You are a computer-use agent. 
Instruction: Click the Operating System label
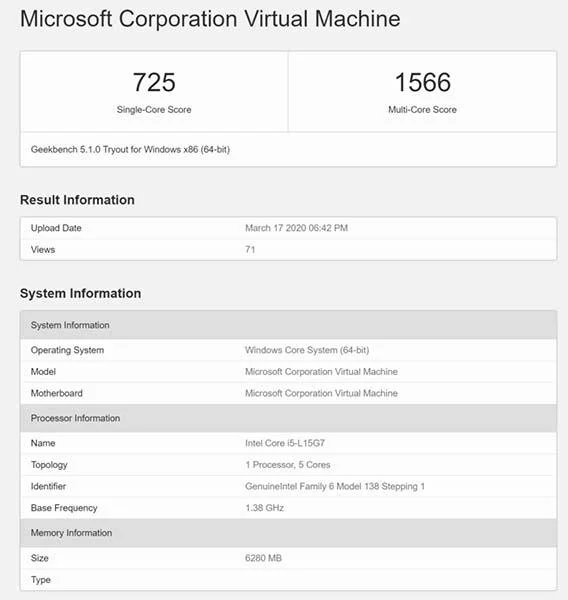click(x=67, y=350)
